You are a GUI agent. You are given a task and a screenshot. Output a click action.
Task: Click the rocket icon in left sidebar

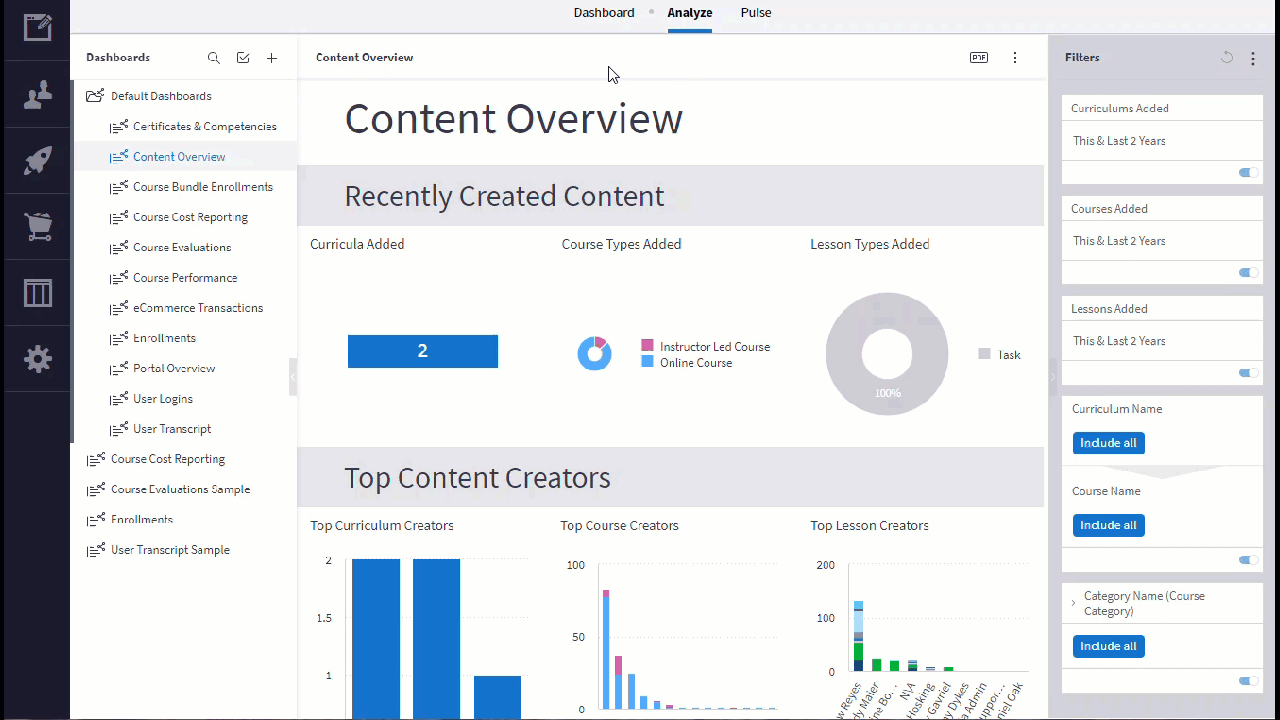pyautogui.click(x=38, y=160)
